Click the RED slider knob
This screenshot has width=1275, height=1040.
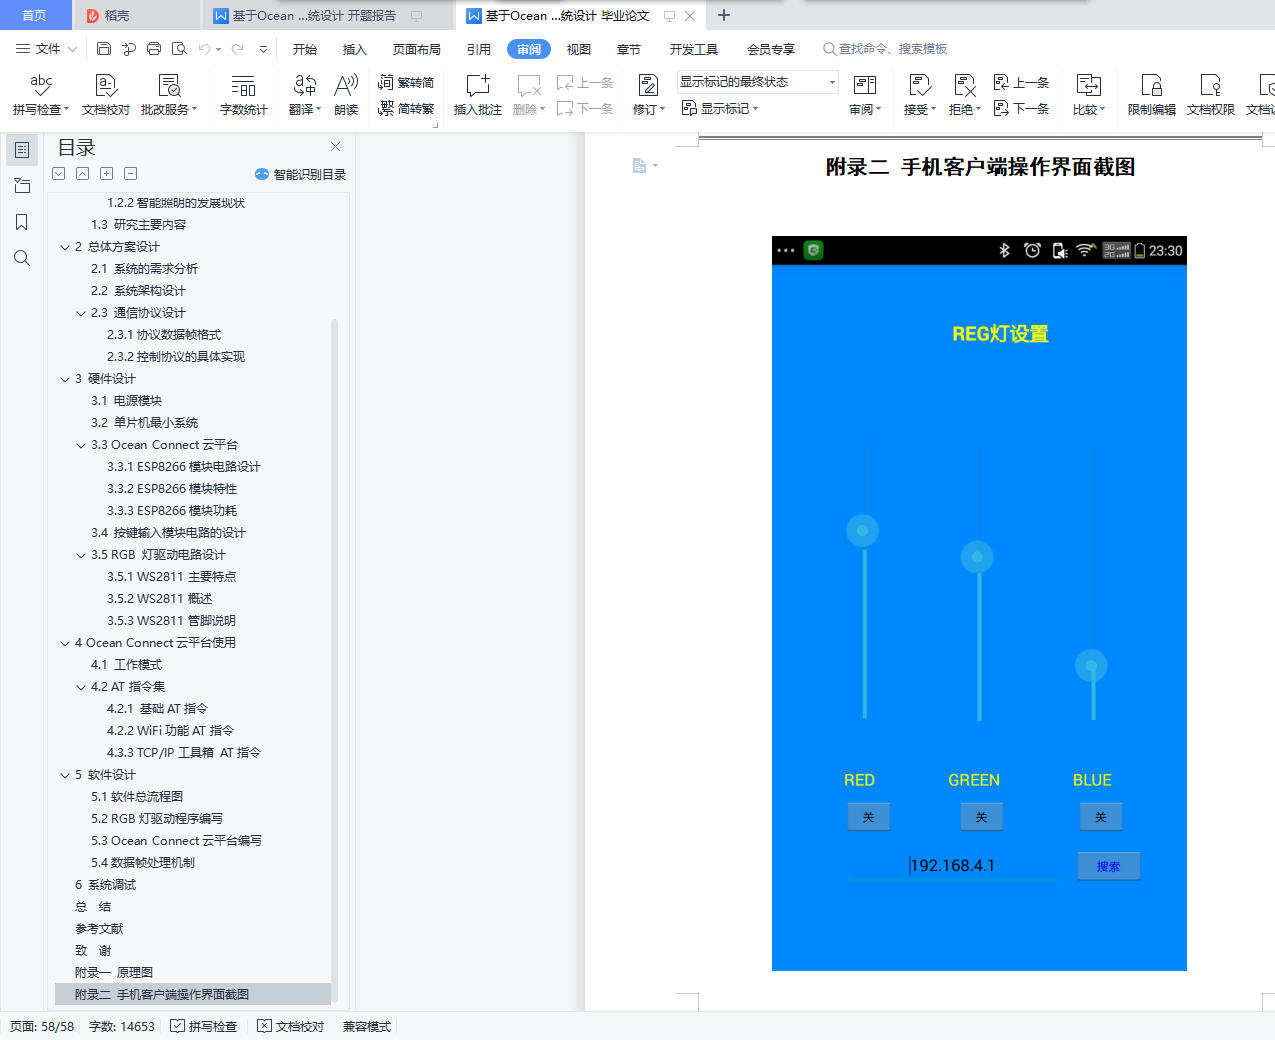pos(863,530)
